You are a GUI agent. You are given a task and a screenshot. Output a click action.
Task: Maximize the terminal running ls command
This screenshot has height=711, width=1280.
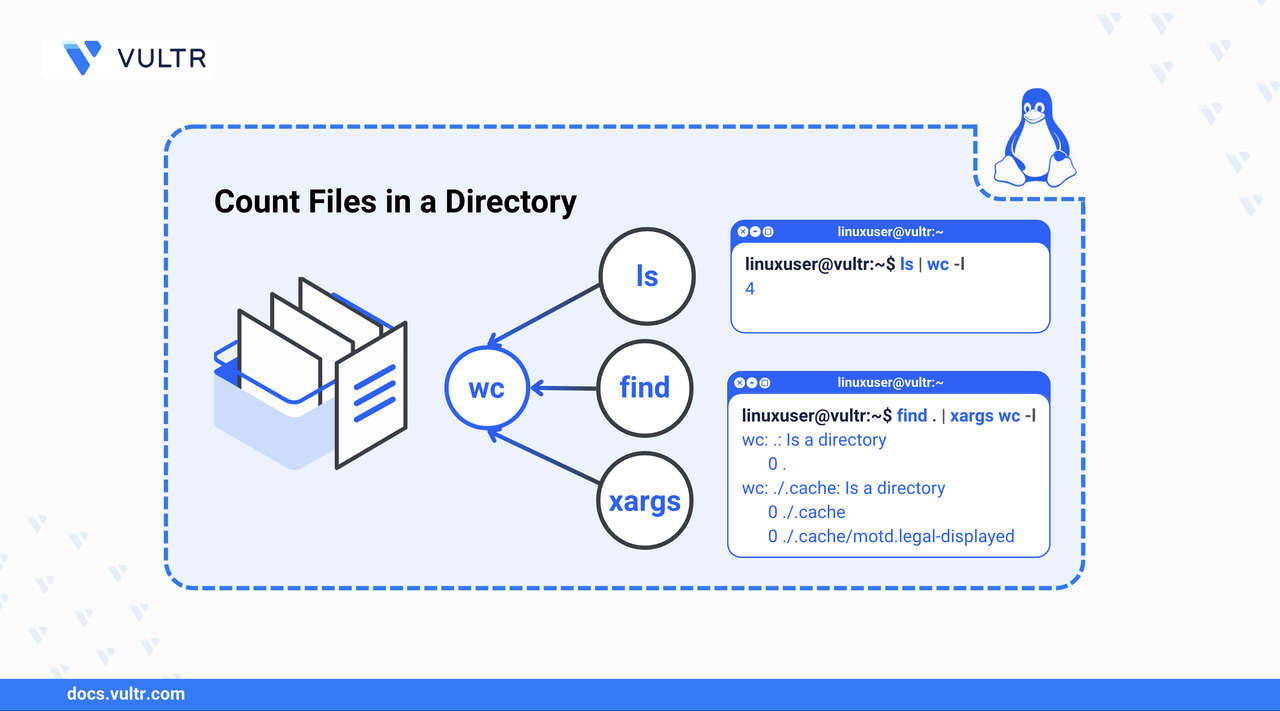click(x=768, y=232)
